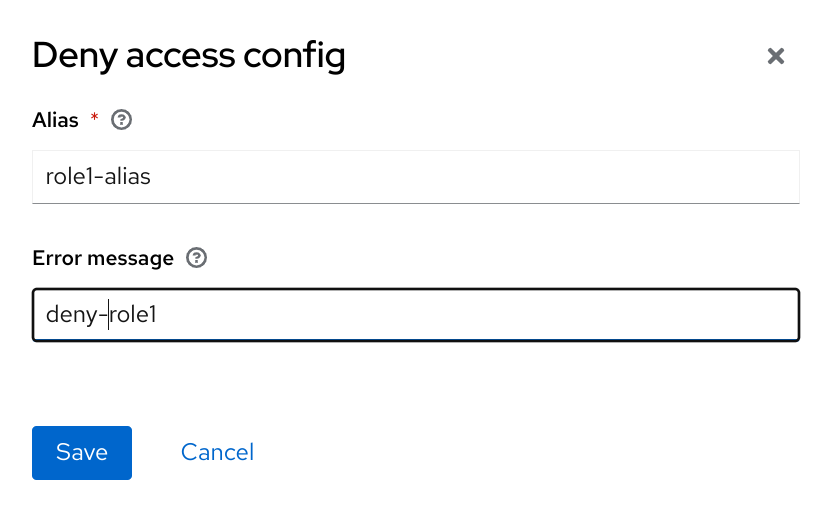830x512 pixels.
Task: Show help for Error message field
Action: click(x=197, y=258)
